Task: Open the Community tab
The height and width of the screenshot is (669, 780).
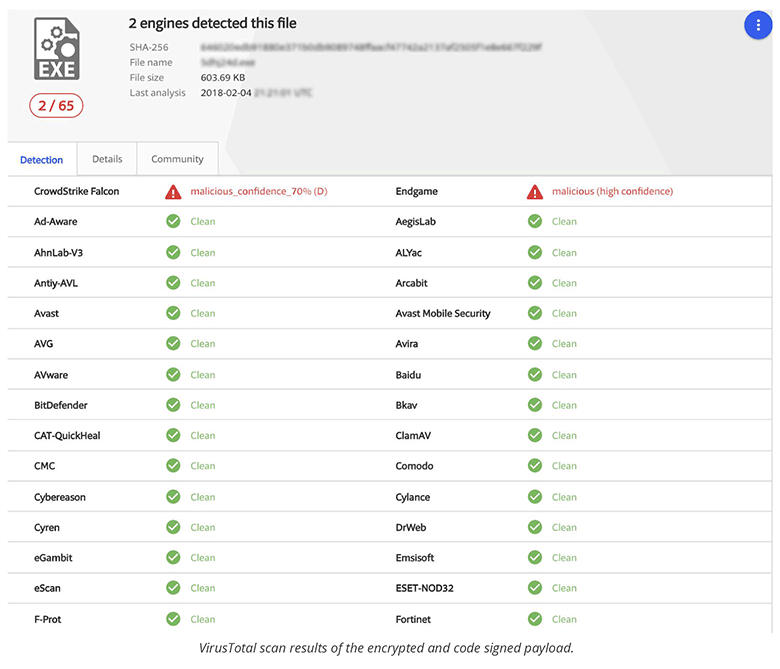Action: [177, 159]
